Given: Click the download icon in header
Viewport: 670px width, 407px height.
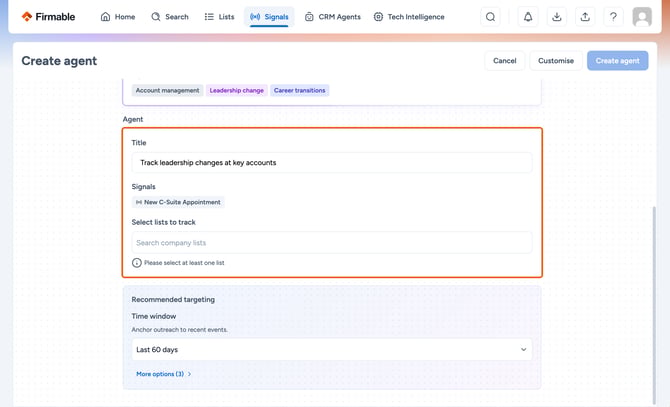Looking at the screenshot, I should click(557, 17).
